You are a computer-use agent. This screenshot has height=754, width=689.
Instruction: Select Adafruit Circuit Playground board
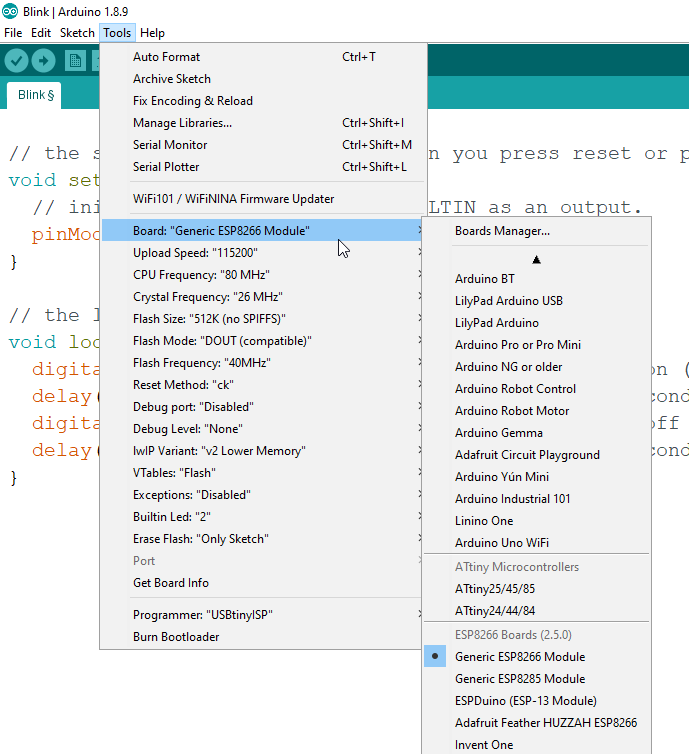click(537, 455)
